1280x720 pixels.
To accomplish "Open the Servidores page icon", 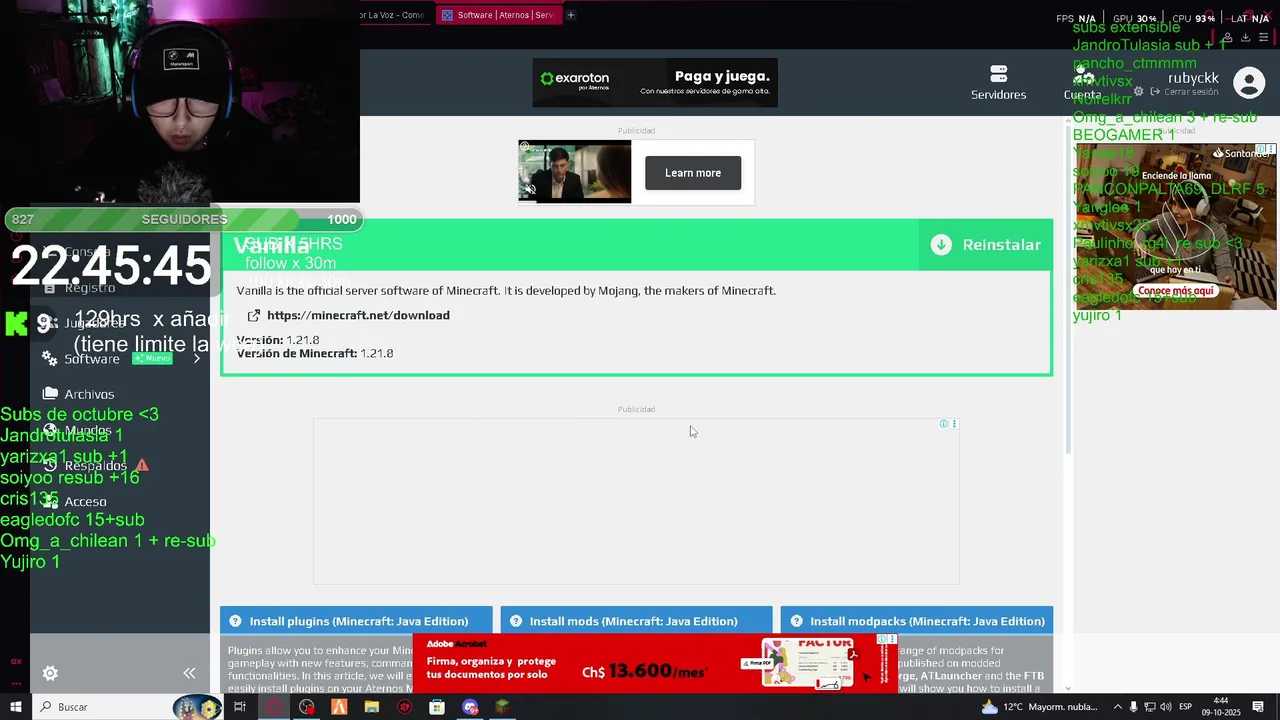I will (998, 74).
